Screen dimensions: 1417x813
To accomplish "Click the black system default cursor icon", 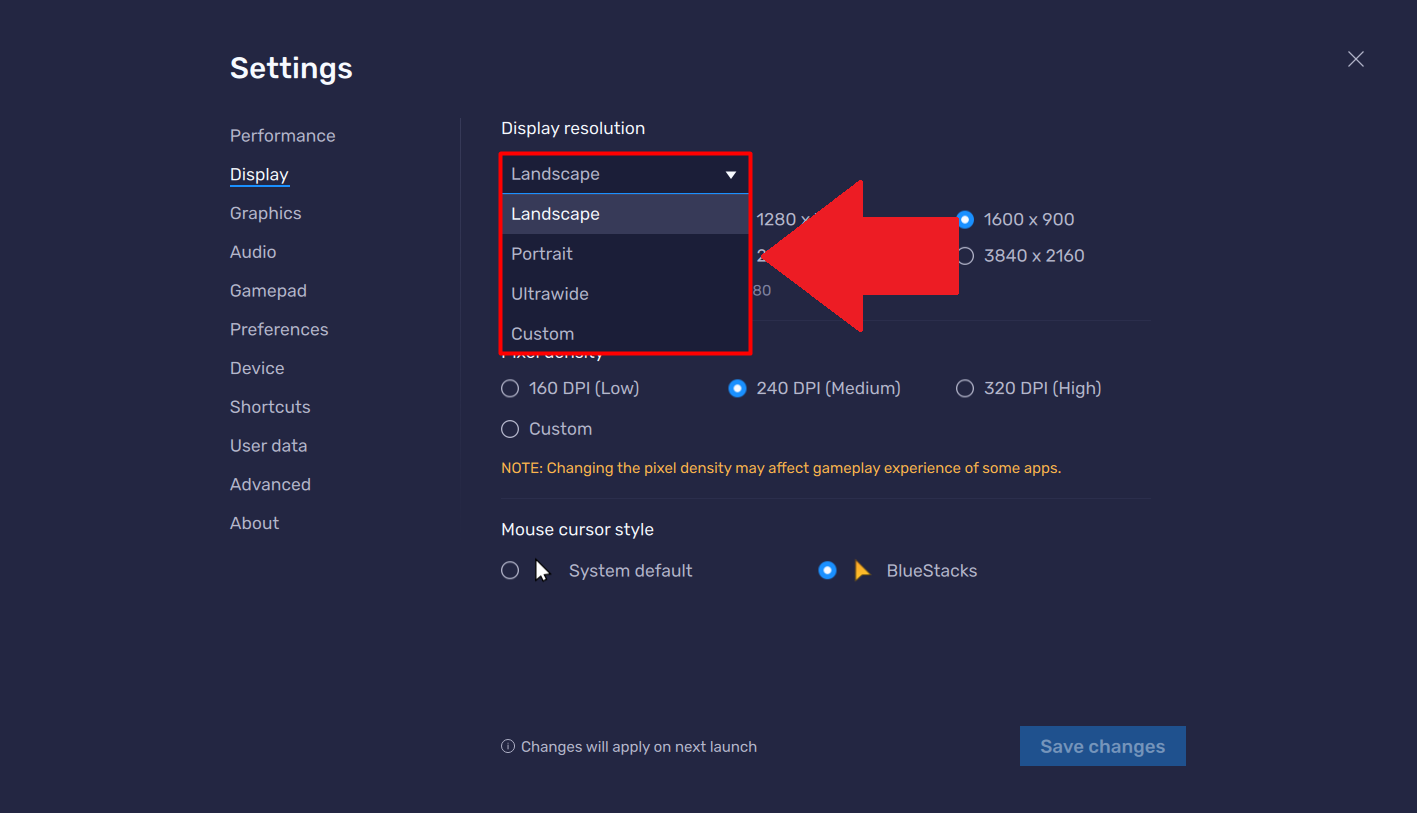I will 540,570.
